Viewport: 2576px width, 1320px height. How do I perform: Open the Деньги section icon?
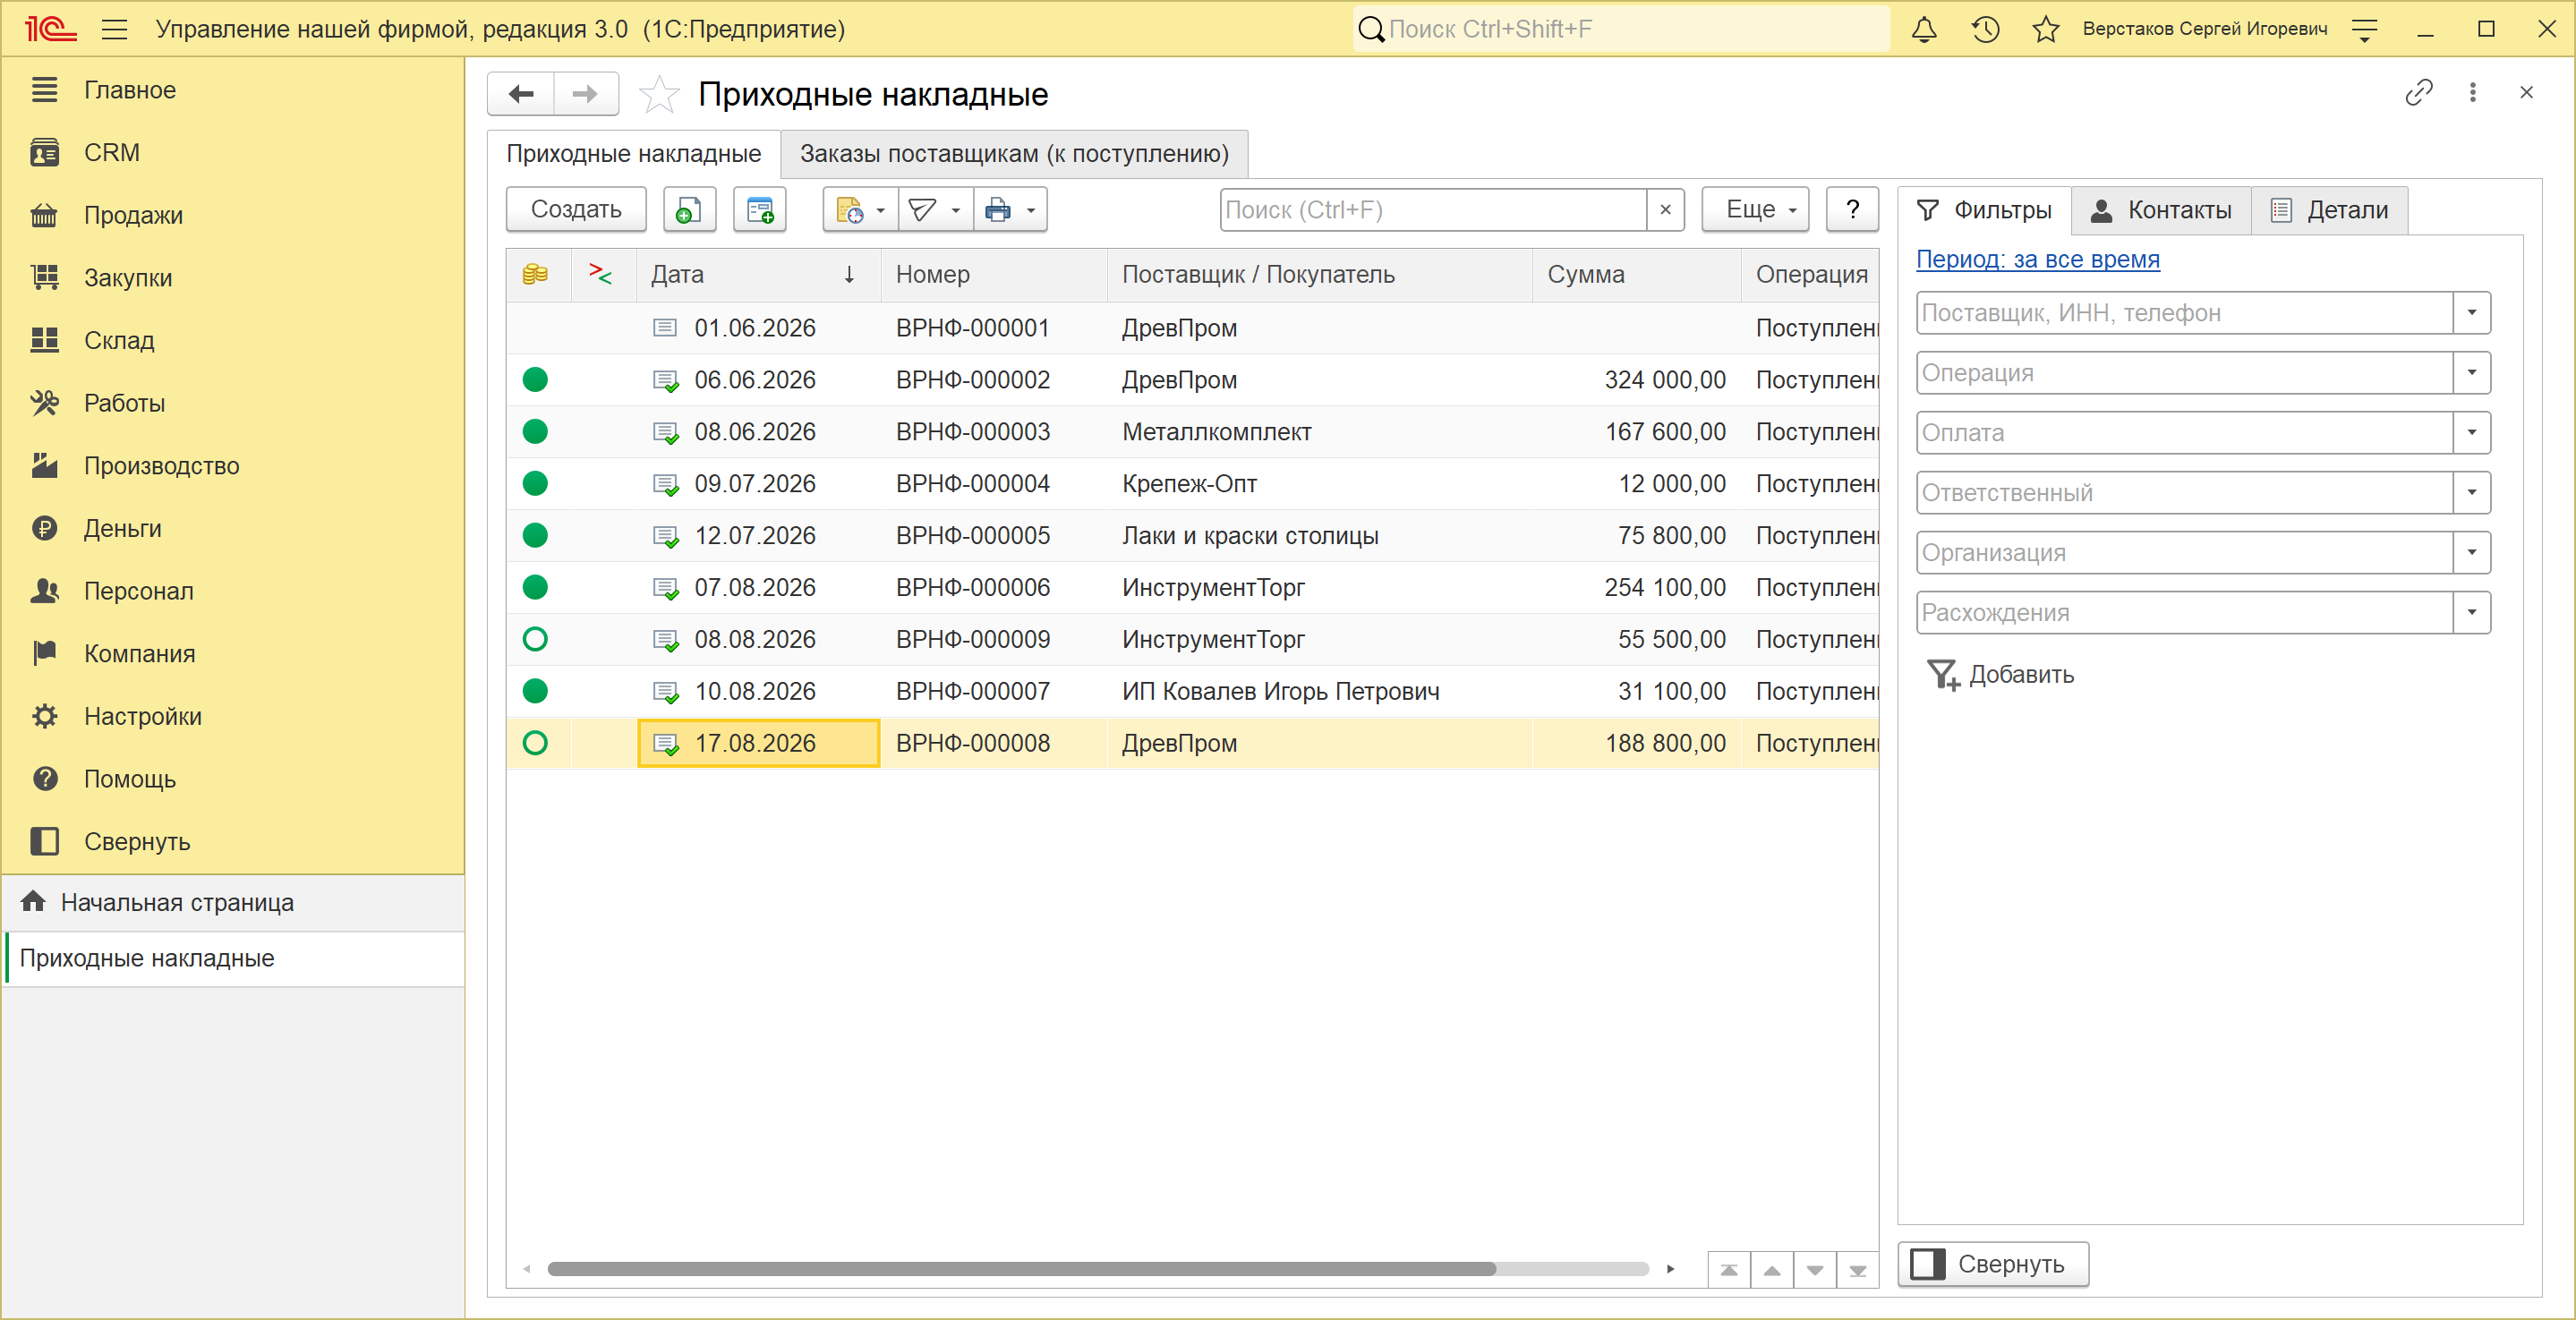point(44,529)
